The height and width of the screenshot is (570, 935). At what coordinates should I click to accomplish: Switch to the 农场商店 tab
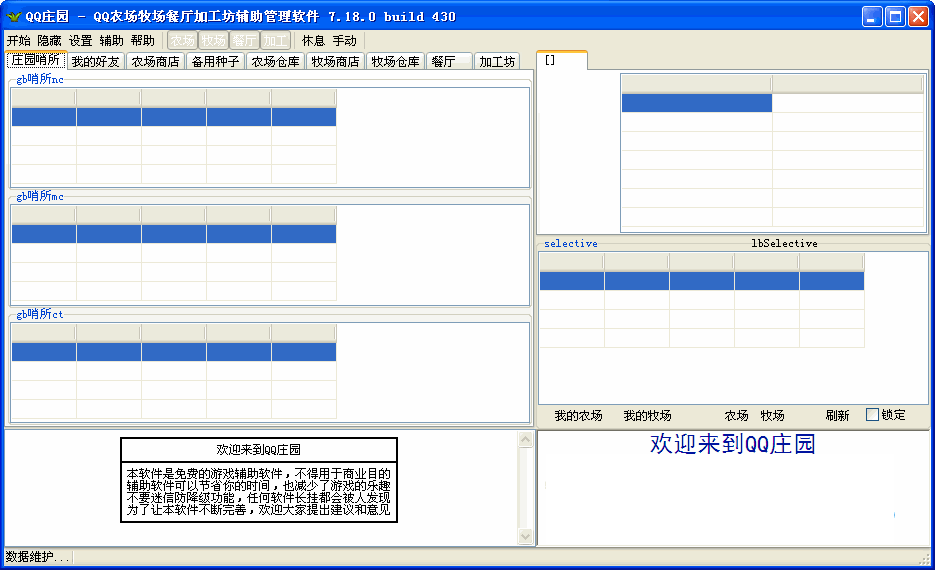coord(155,62)
